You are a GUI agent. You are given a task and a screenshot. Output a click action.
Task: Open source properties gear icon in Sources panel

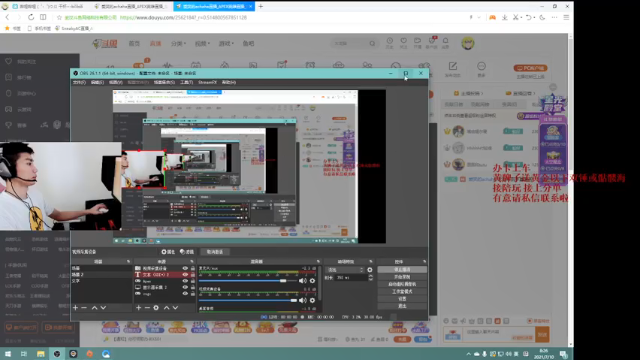156,308
